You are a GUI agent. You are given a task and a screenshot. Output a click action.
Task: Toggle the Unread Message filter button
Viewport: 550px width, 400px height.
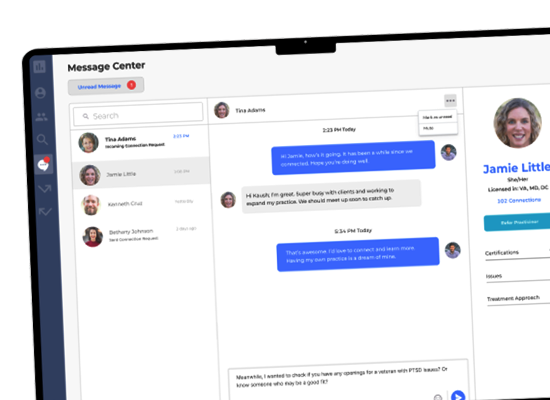pyautogui.click(x=106, y=86)
